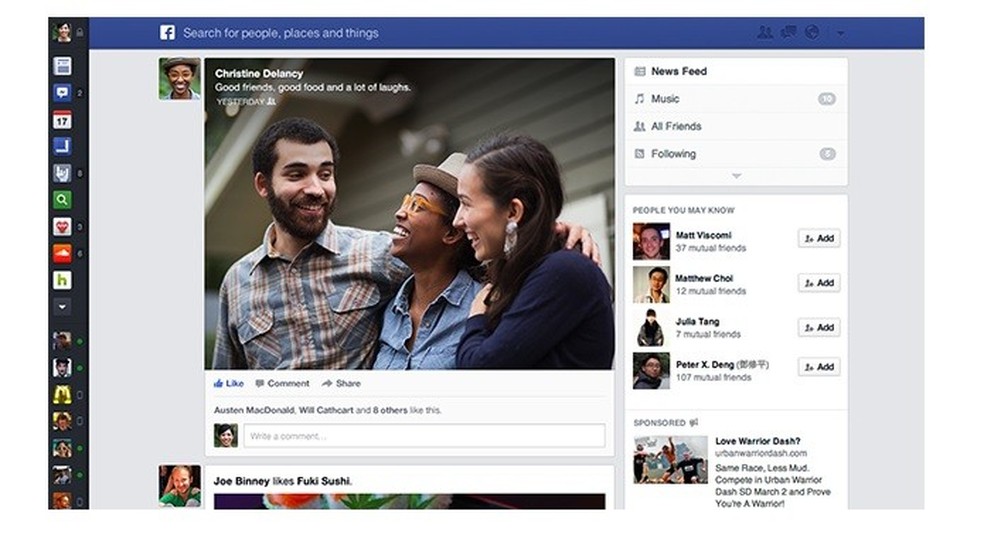The height and width of the screenshot is (552, 984).
Task: Click the lock privacy icon in sidebar
Action: click(80, 32)
